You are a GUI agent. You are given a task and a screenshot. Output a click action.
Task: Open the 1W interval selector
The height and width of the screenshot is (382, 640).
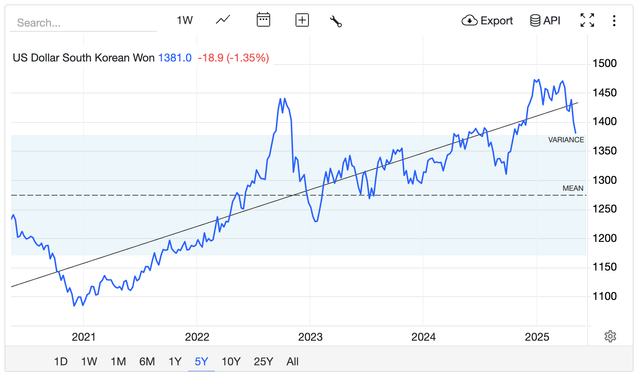pyautogui.click(x=184, y=20)
